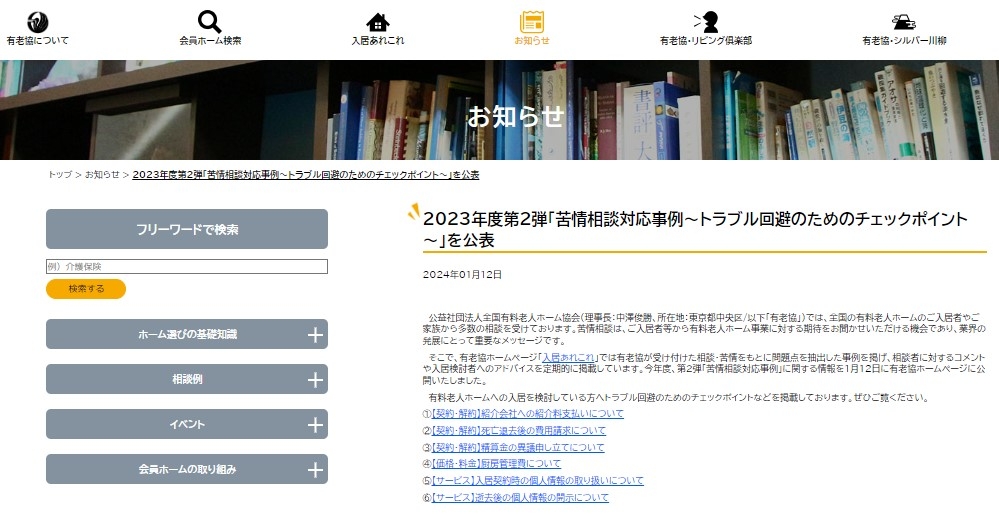Open the 会員ホーム検索 menu label
The width and height of the screenshot is (999, 514).
(x=210, y=41)
